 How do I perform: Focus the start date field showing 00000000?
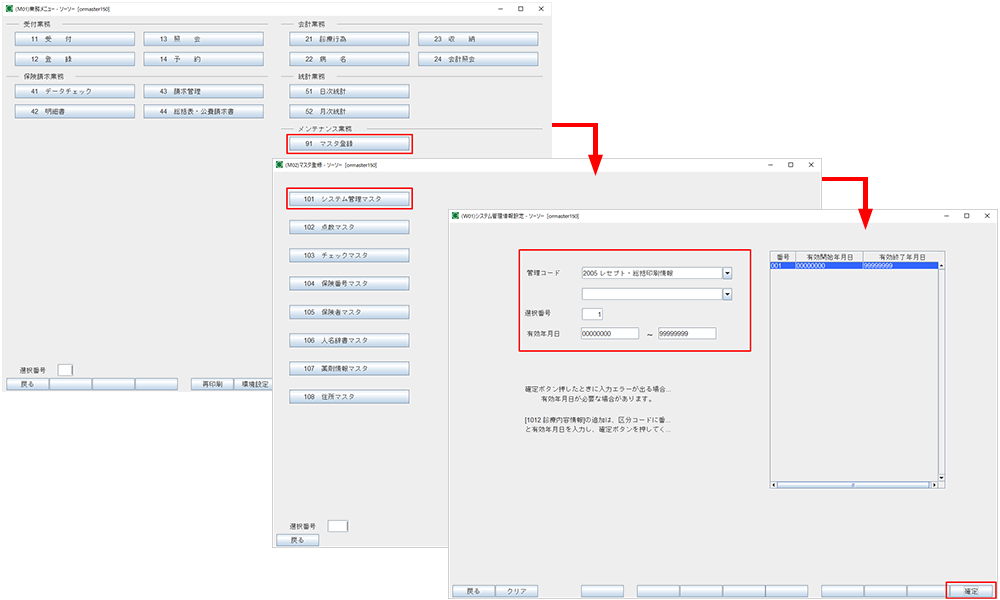click(x=609, y=334)
